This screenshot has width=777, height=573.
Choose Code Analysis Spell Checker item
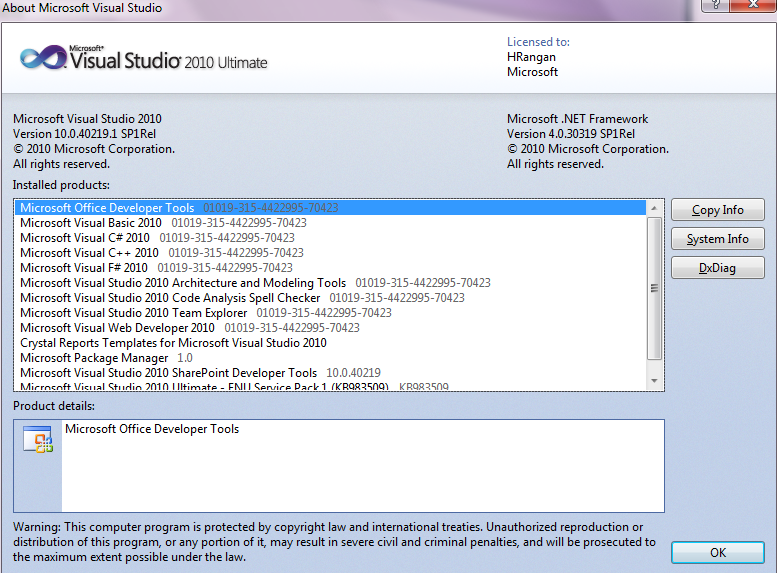(x=170, y=298)
